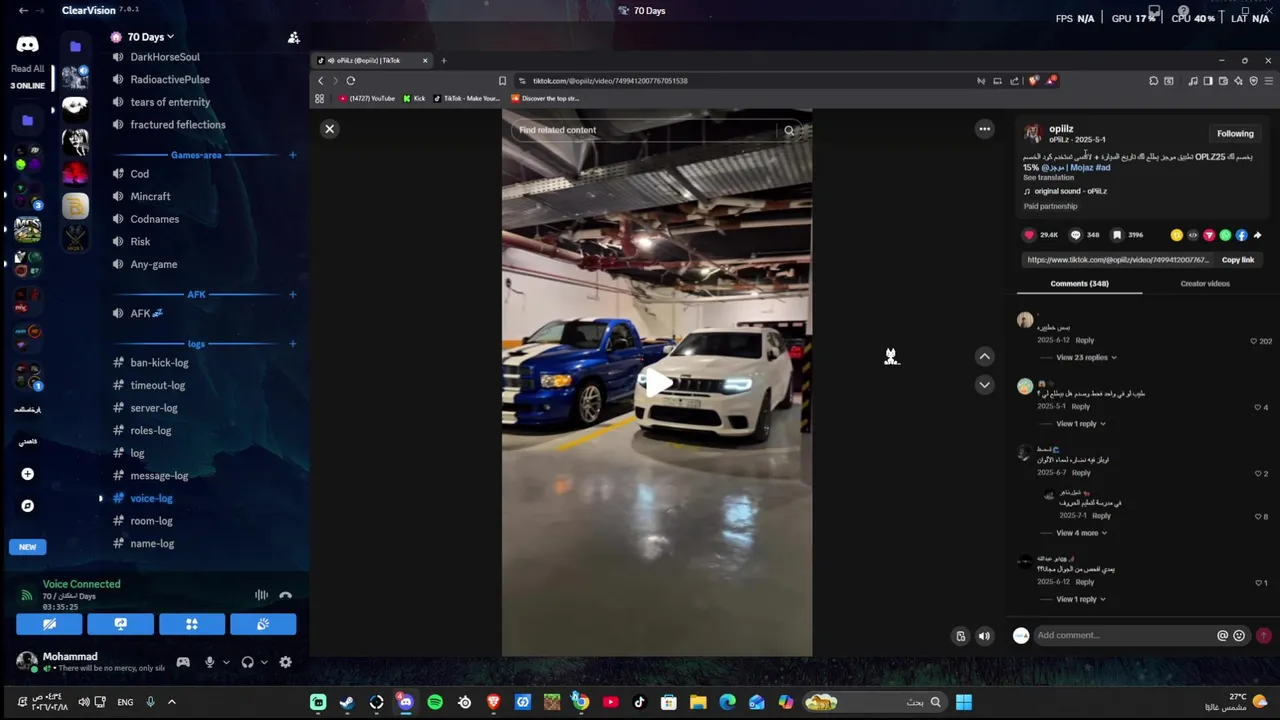Share your screen from the voice panel

click(x=120, y=624)
